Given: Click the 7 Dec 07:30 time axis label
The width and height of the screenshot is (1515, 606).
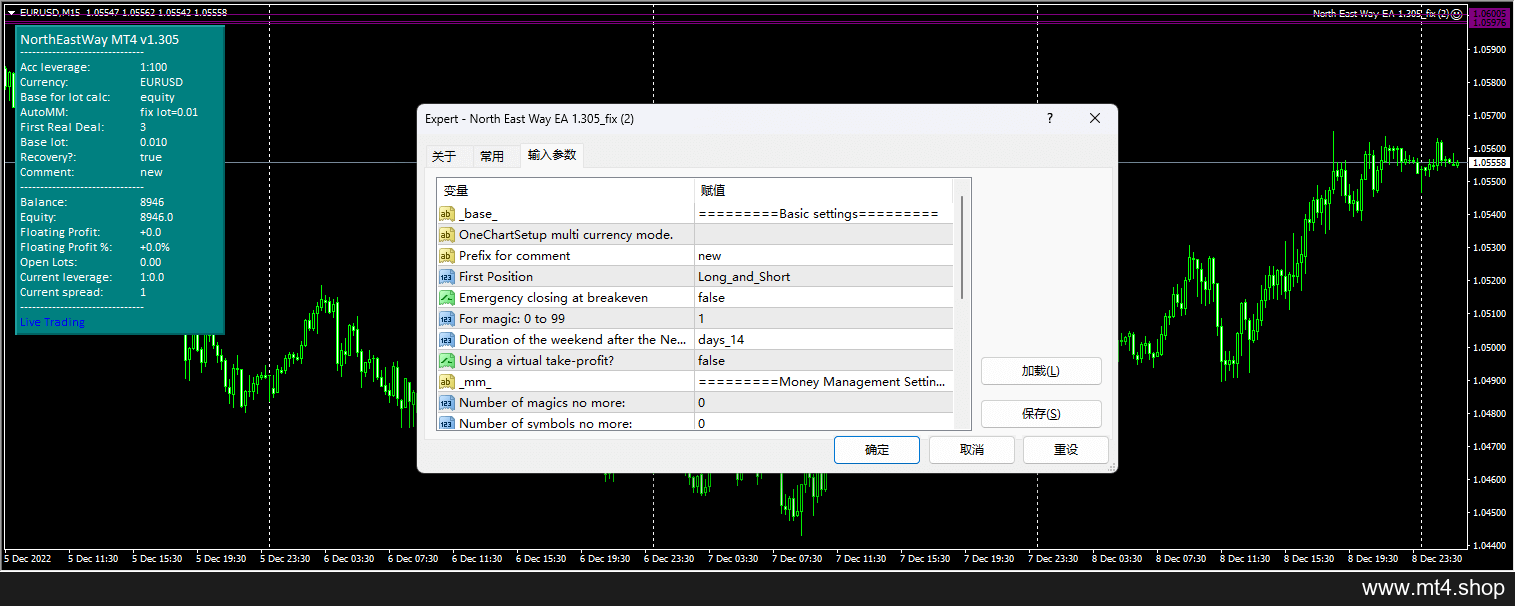Looking at the screenshot, I should tap(797, 559).
